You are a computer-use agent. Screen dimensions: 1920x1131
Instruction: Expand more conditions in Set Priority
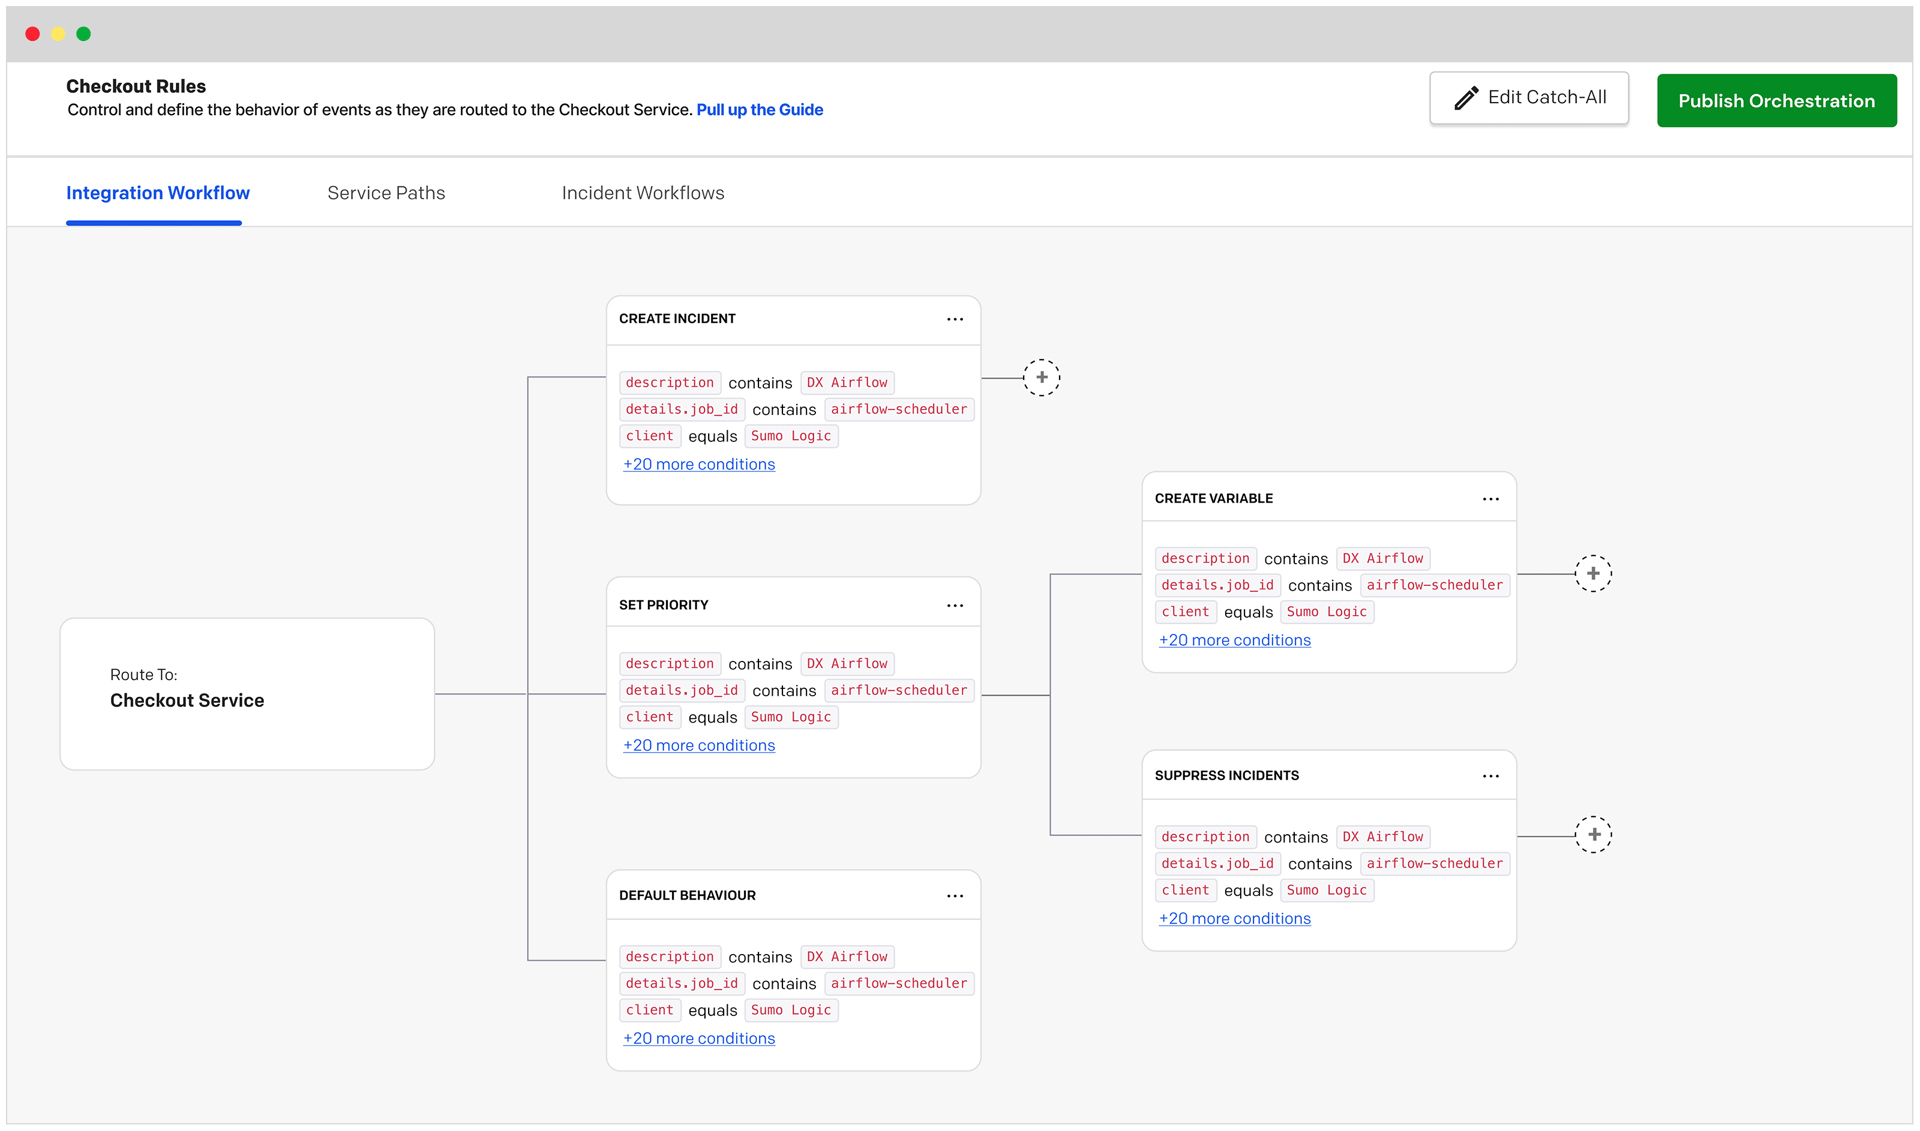(x=699, y=746)
